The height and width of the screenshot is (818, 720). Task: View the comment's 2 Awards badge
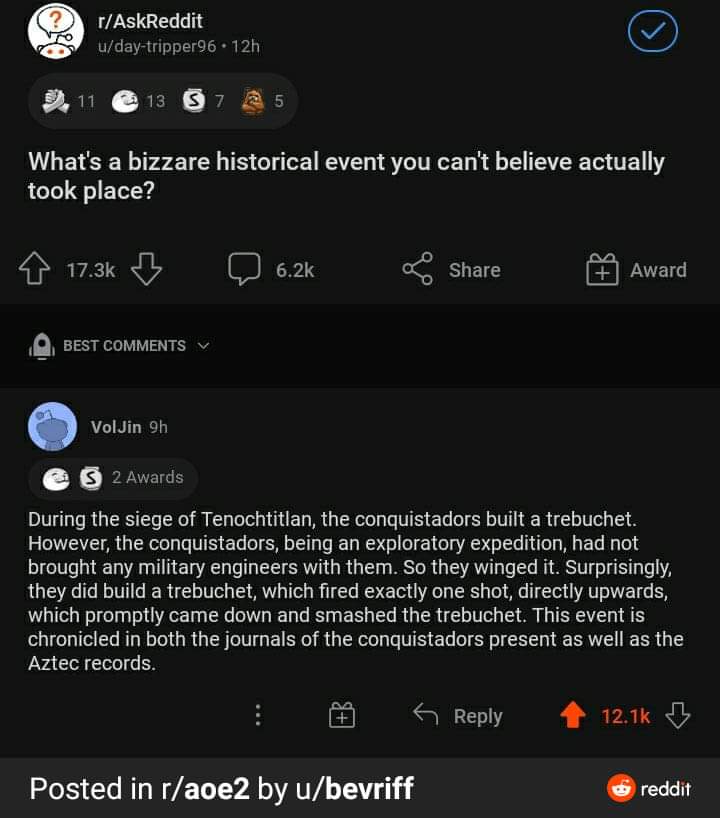114,478
